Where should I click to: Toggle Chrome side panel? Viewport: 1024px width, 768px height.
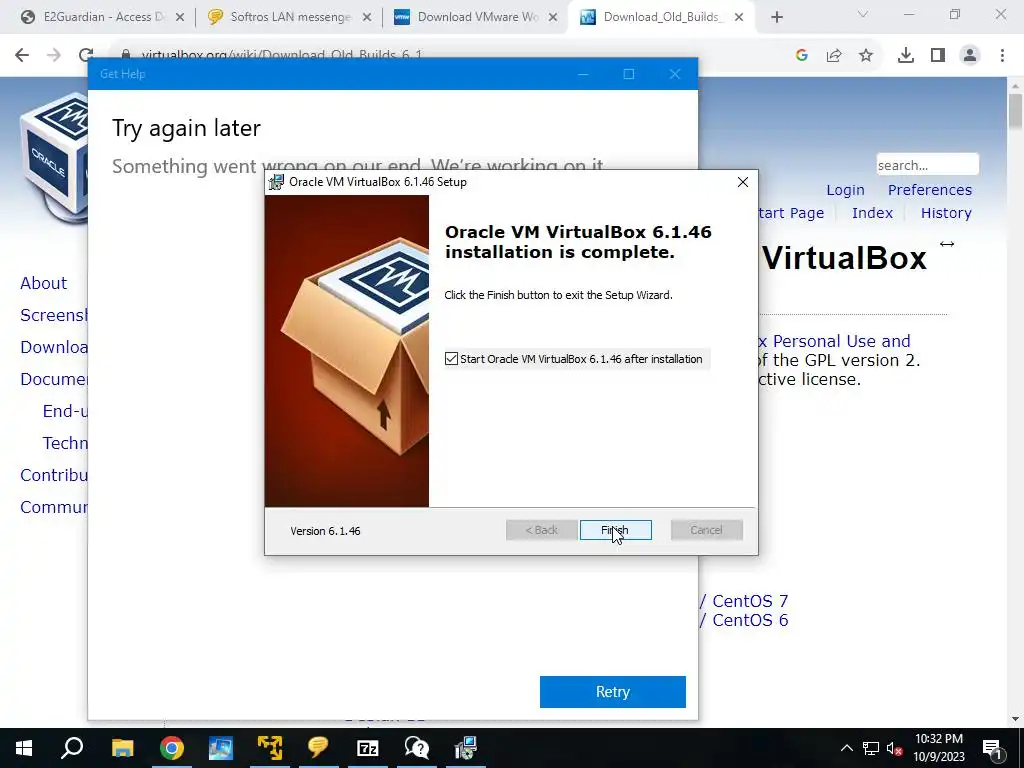(938, 56)
